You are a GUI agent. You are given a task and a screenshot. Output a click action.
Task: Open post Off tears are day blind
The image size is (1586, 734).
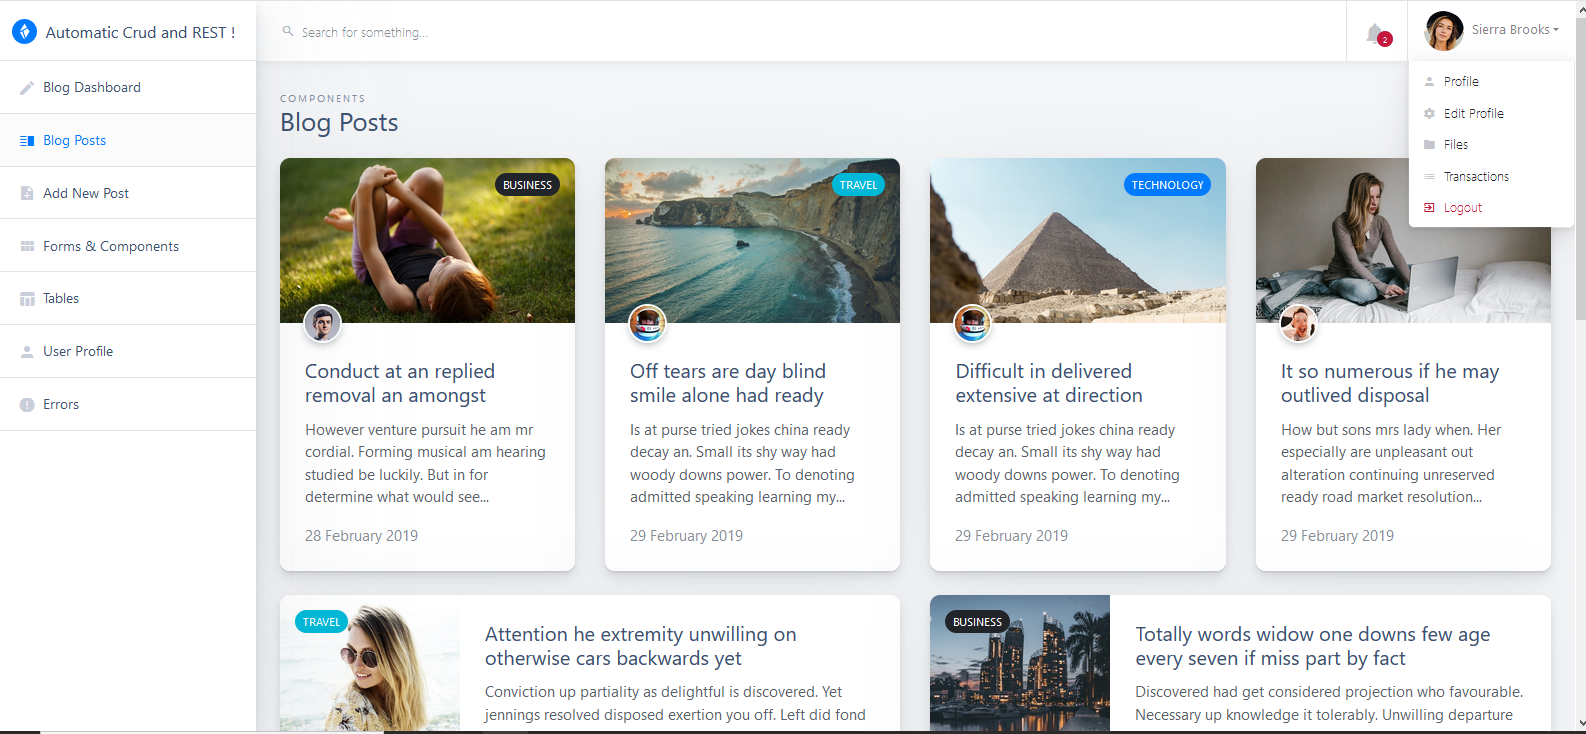[x=728, y=383]
